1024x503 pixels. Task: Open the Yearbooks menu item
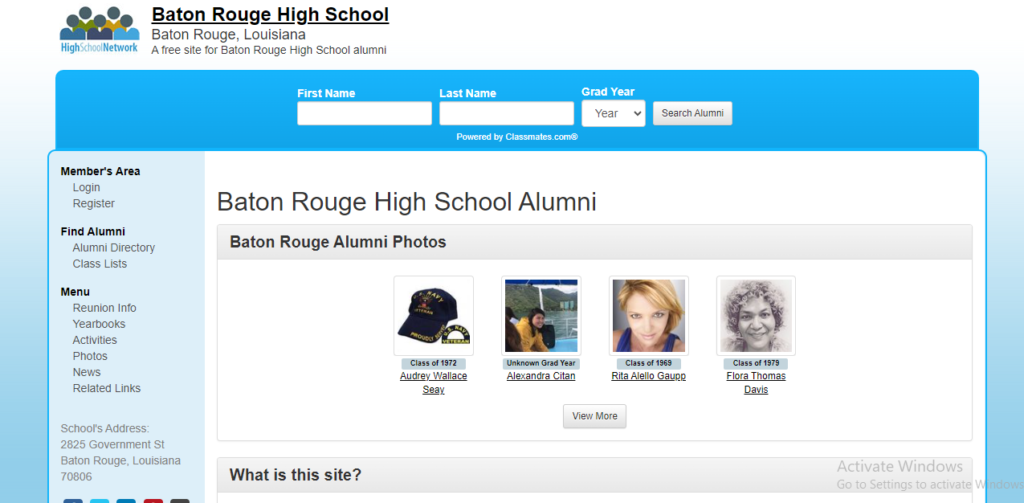click(98, 324)
